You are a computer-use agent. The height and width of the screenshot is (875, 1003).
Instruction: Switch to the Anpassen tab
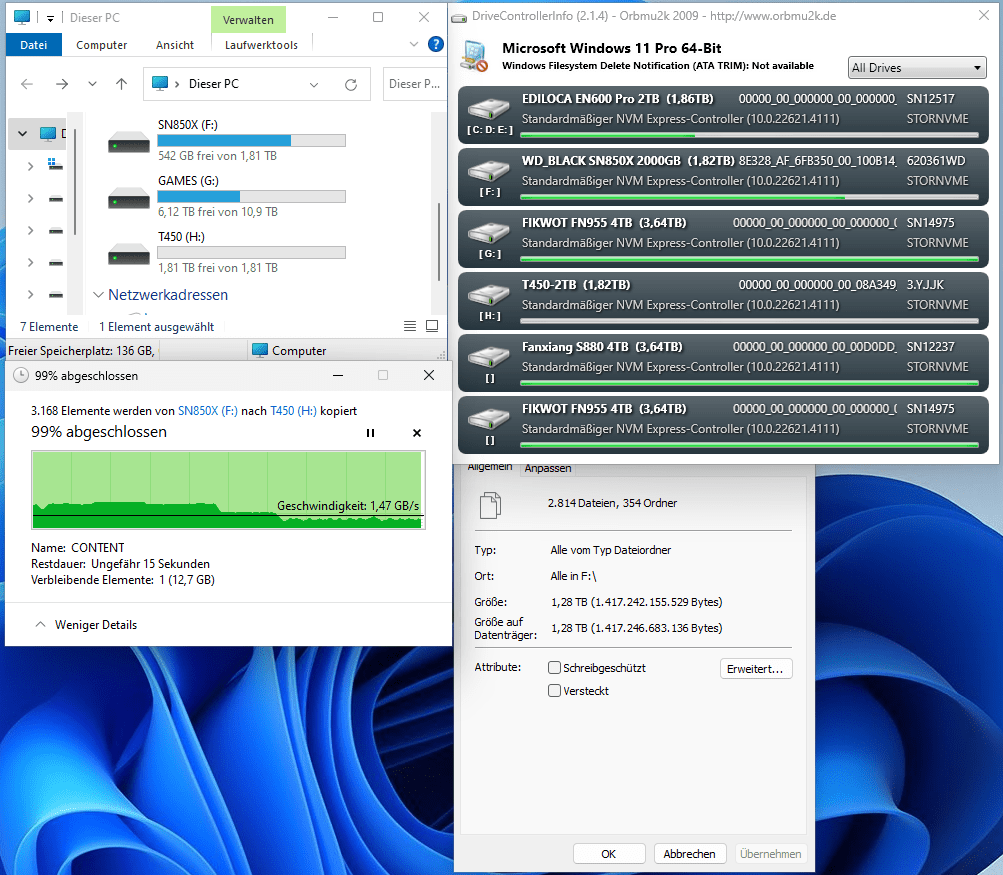[x=548, y=468]
